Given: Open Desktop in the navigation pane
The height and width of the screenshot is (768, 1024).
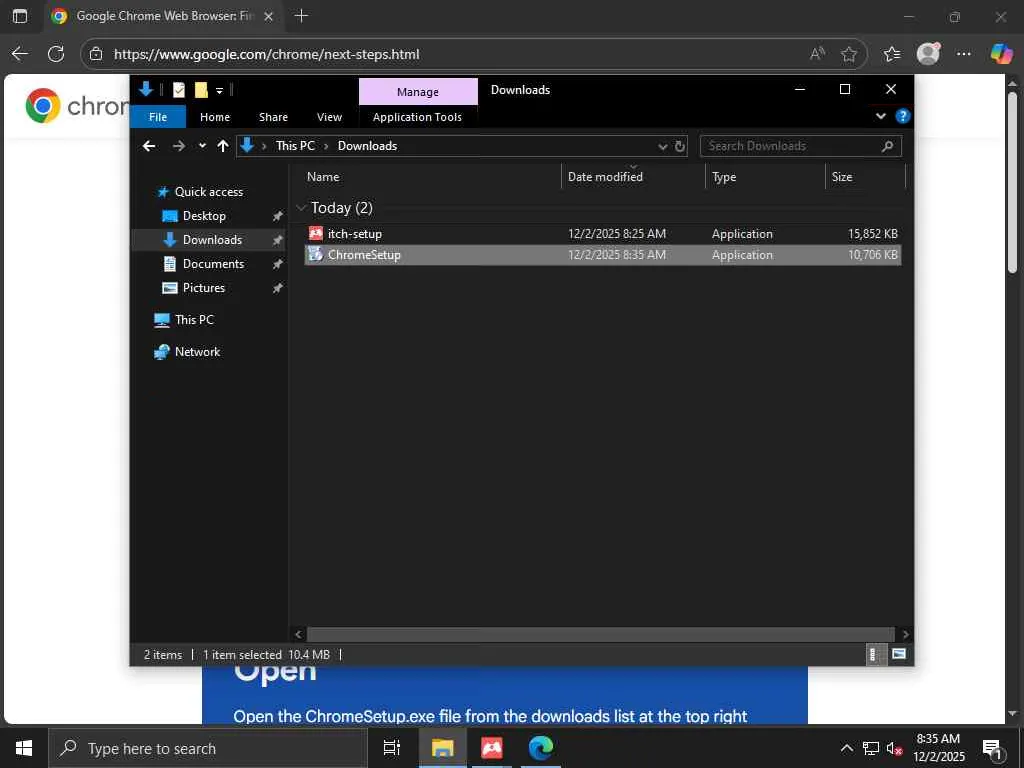Looking at the screenshot, I should [x=204, y=216].
